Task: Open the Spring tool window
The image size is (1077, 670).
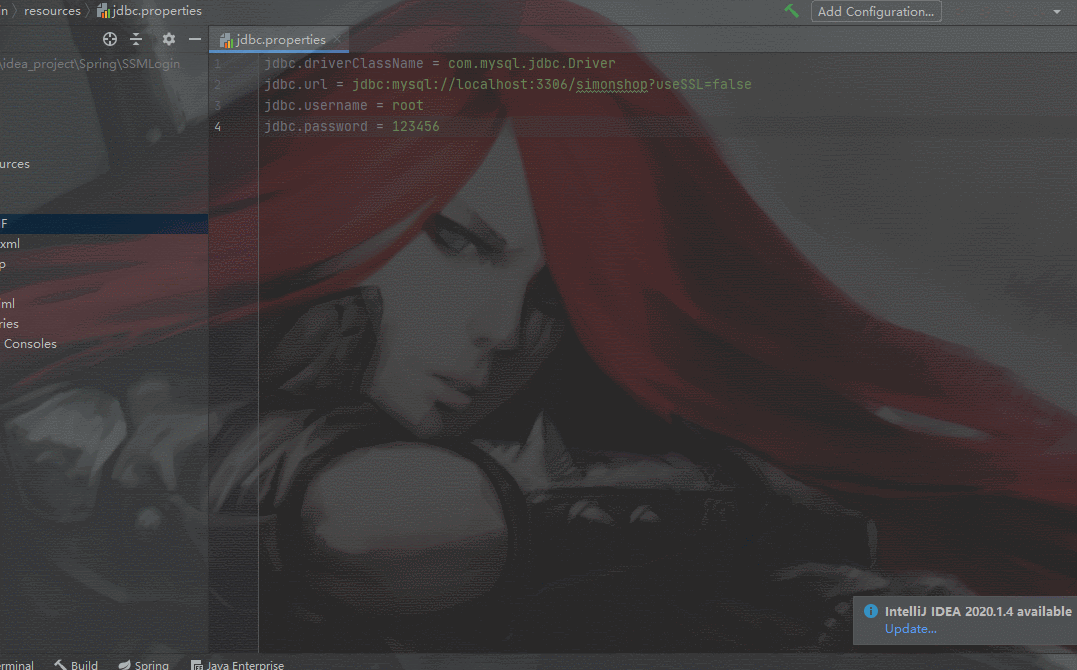Action: pos(144,665)
